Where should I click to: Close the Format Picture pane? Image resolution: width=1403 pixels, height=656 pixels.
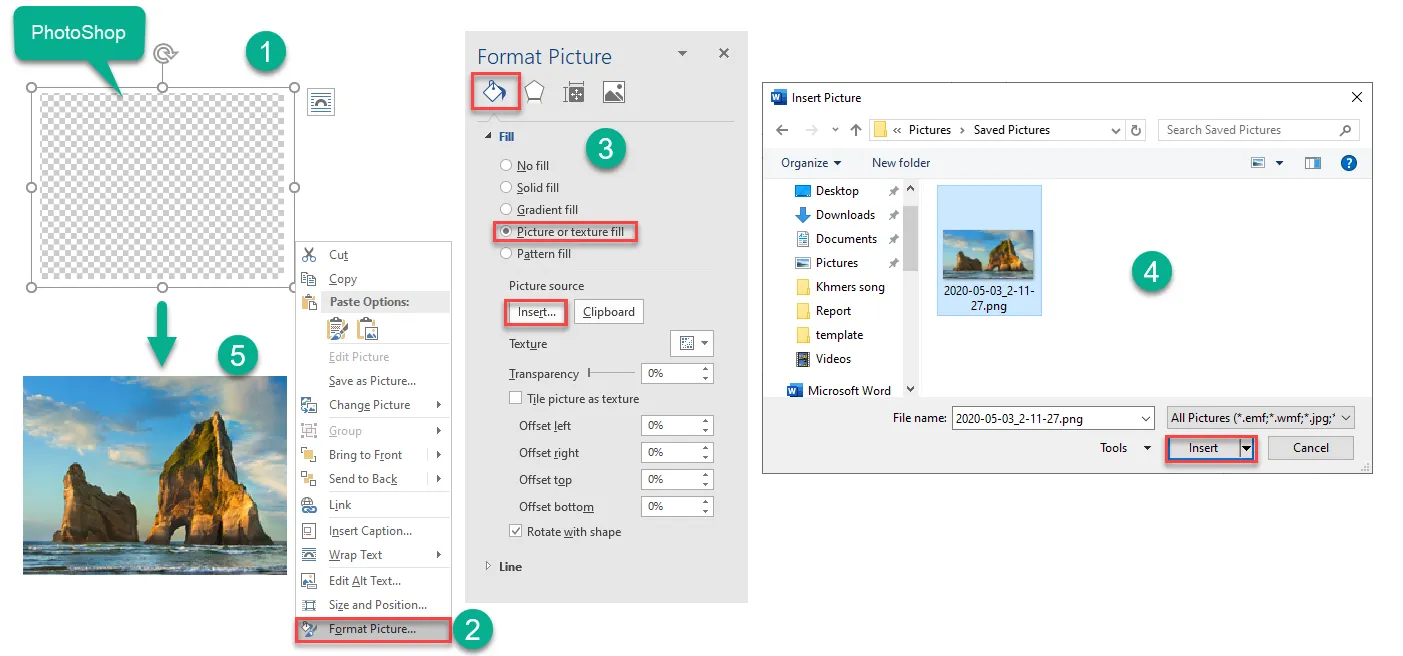click(x=724, y=54)
